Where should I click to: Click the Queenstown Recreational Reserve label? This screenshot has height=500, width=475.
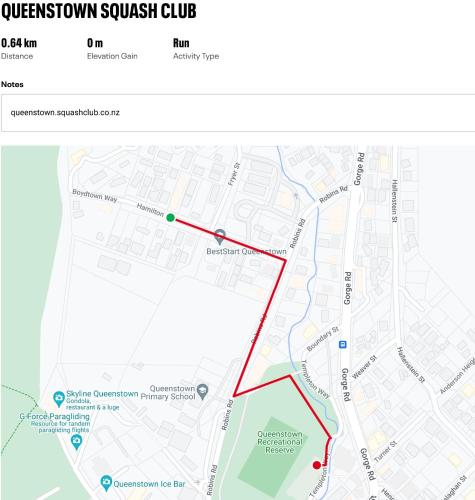[280, 442]
